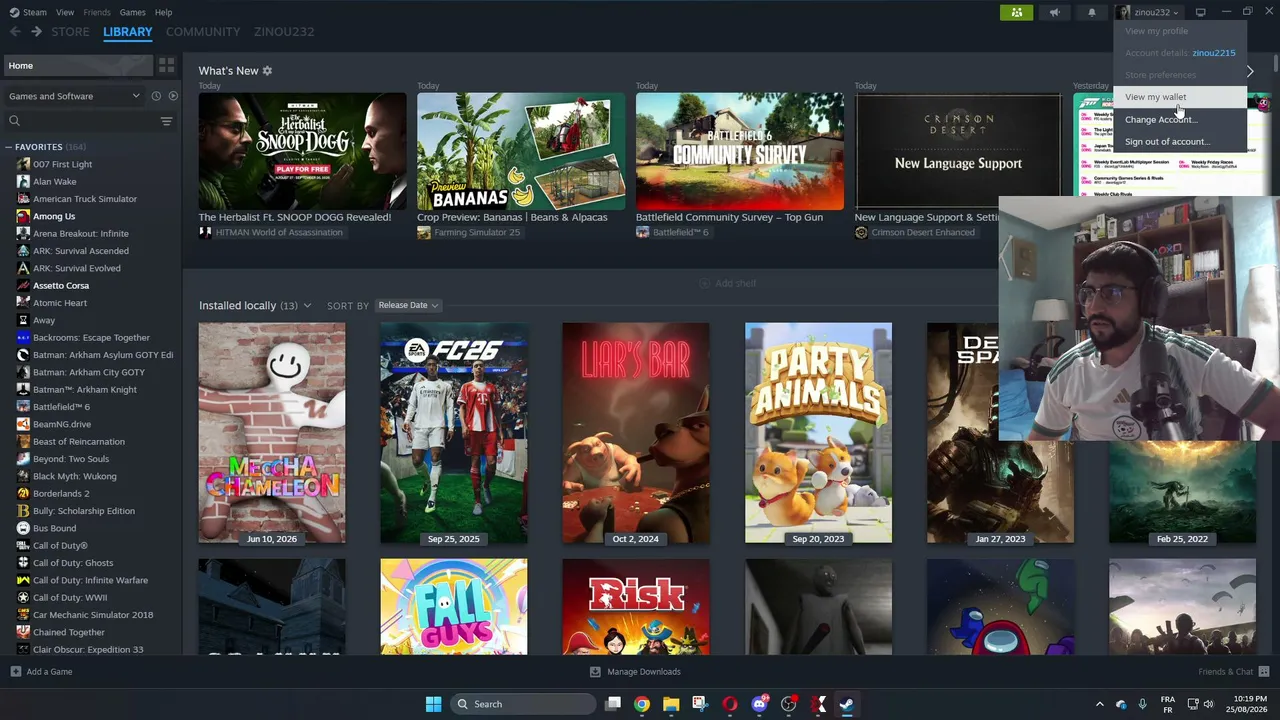Viewport: 1280px width, 720px height.
Task: Select Among Us in the game list
Action: pyautogui.click(x=54, y=216)
